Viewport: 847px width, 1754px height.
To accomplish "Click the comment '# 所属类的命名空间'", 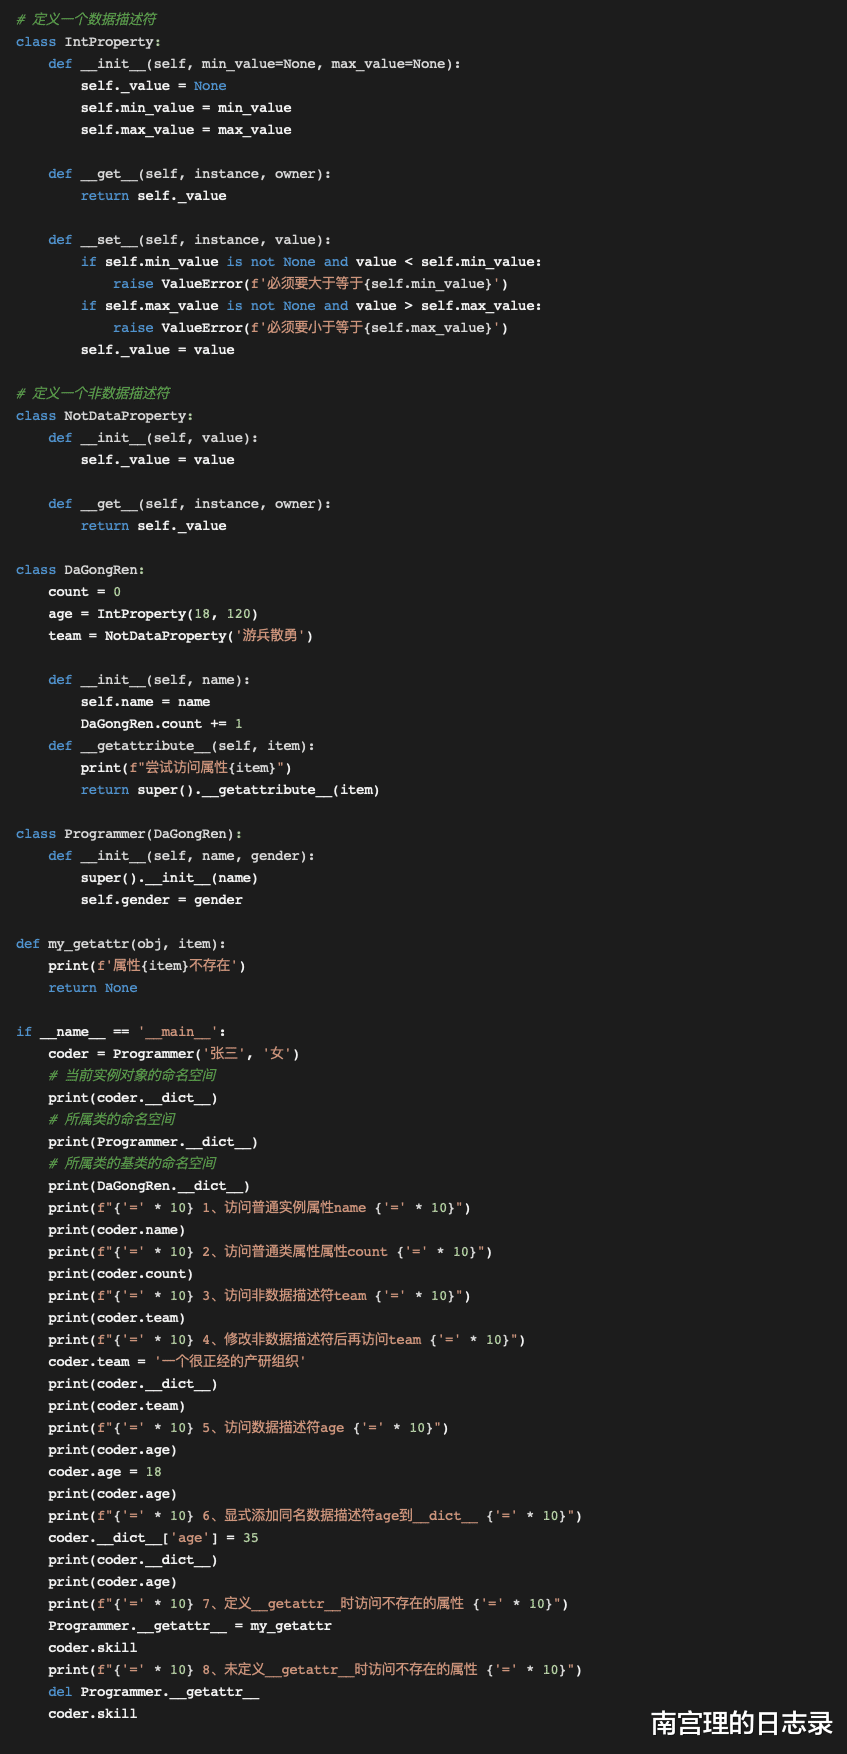I will pyautogui.click(x=112, y=1119).
